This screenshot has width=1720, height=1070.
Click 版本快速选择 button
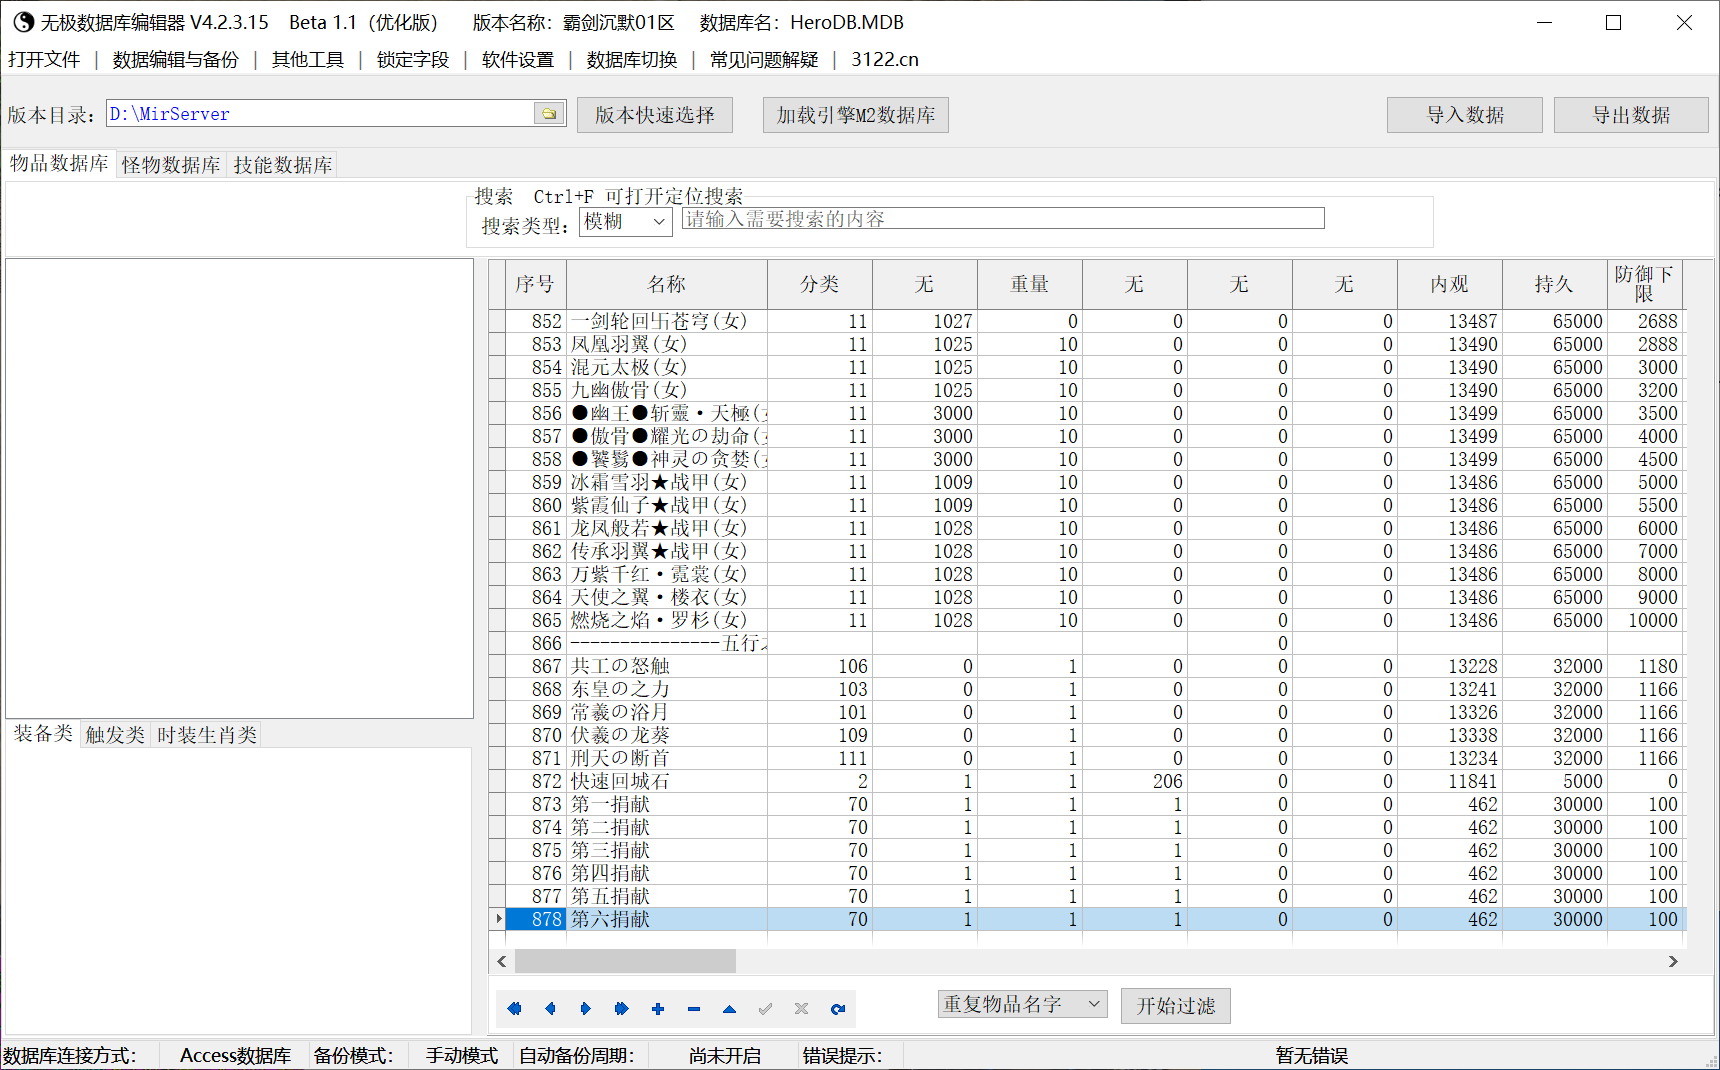pos(655,115)
